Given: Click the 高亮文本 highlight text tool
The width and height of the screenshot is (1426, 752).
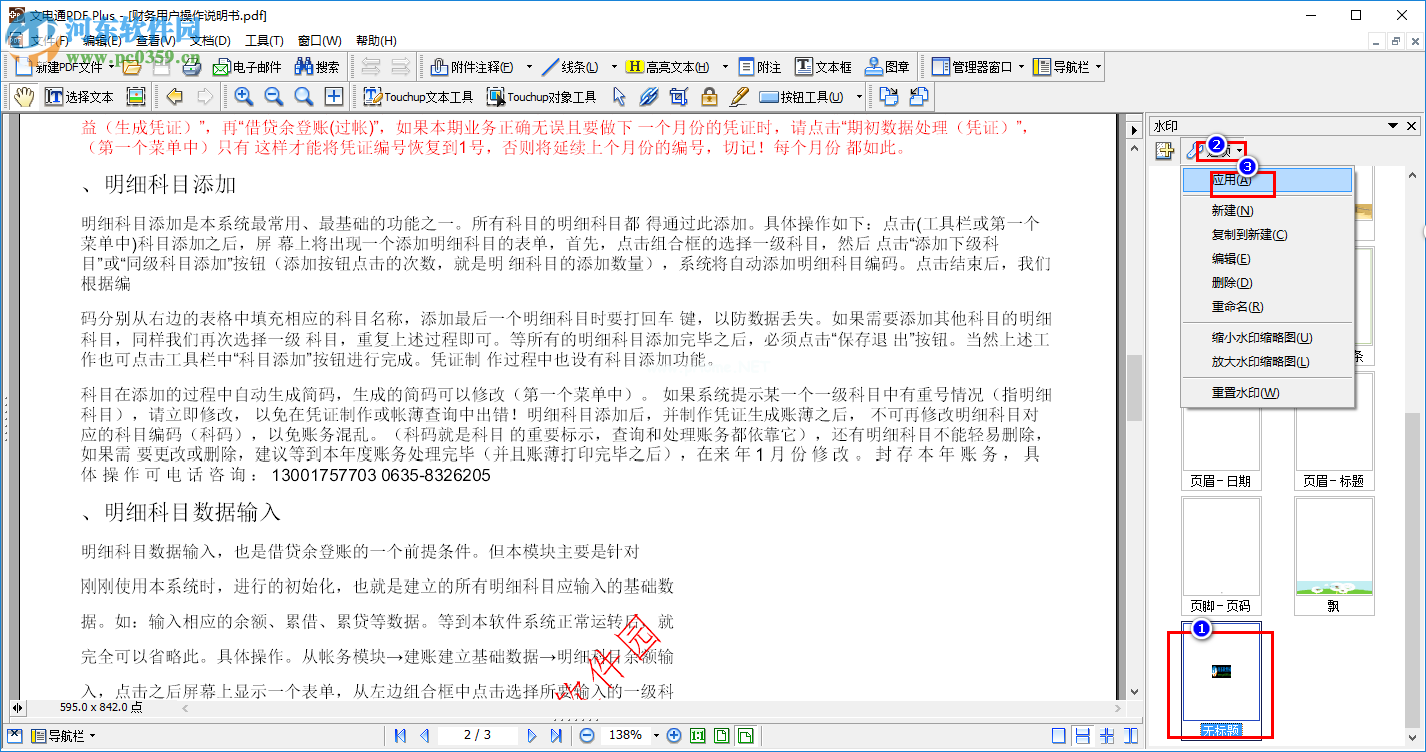Looking at the screenshot, I should tap(666, 67).
